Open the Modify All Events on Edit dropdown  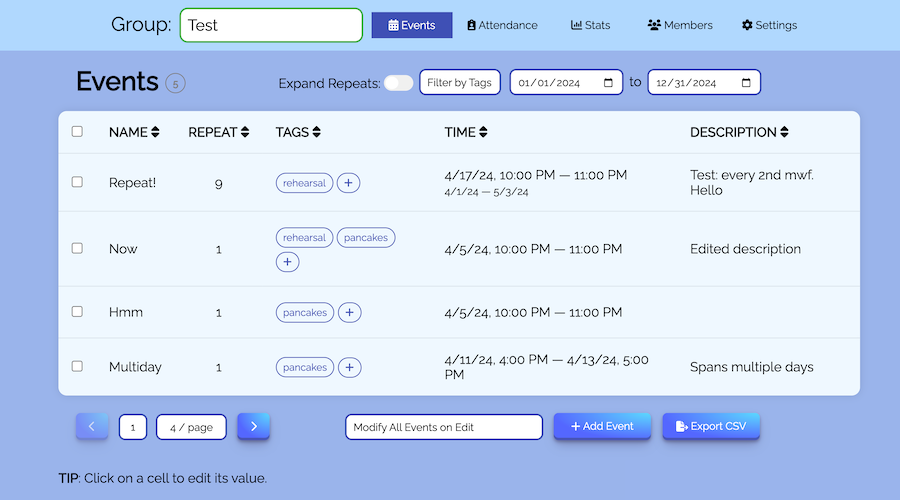tap(443, 427)
